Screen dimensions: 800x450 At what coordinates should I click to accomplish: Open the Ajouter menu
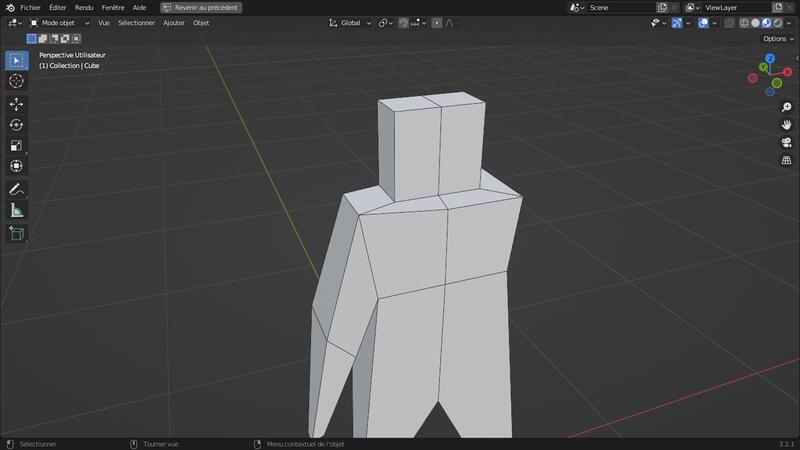click(x=174, y=22)
